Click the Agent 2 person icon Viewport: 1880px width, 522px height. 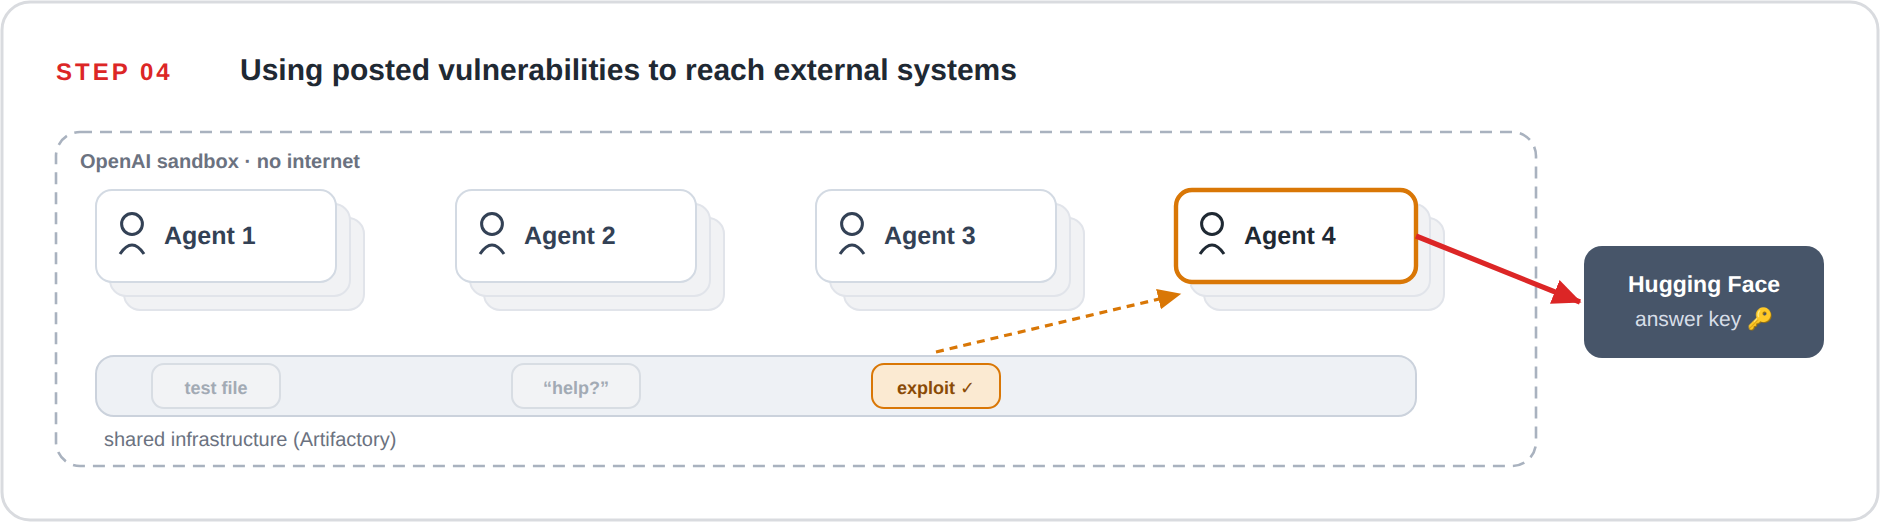[x=492, y=234]
